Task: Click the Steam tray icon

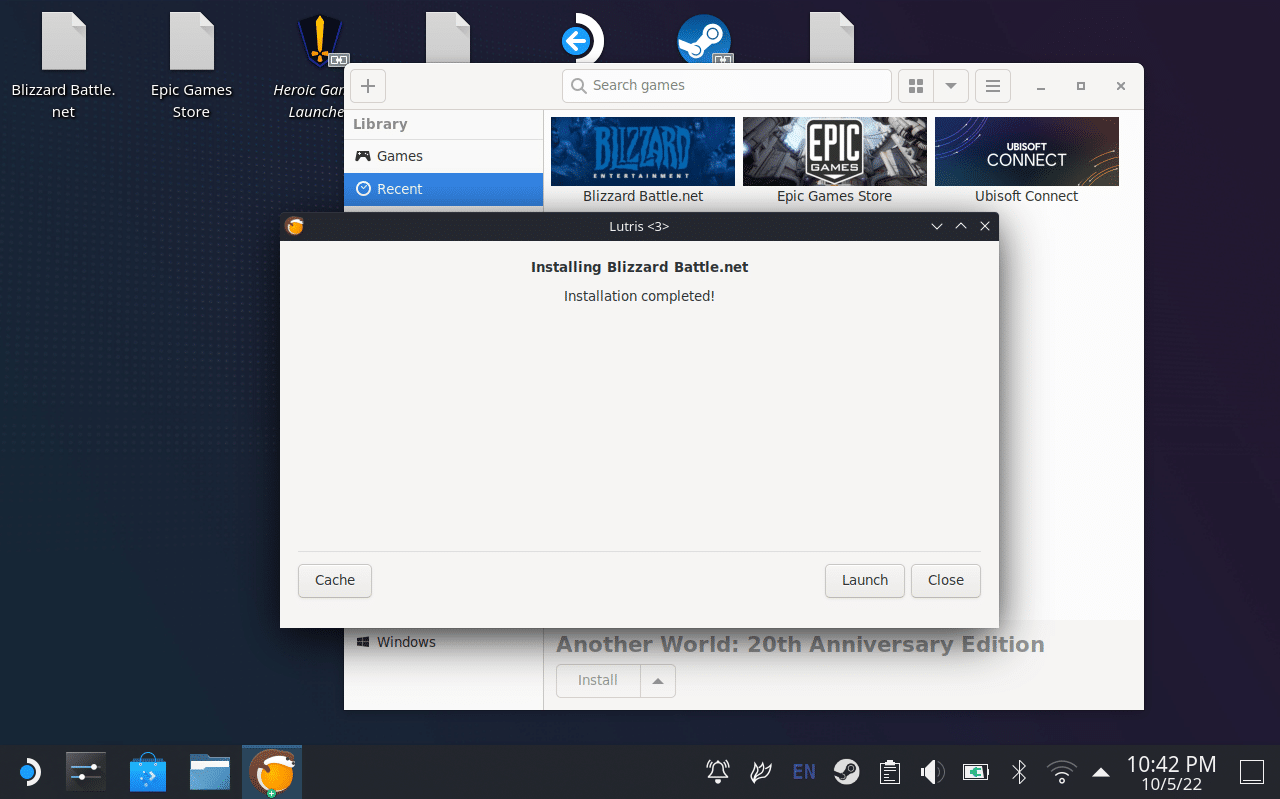Action: coord(847,772)
